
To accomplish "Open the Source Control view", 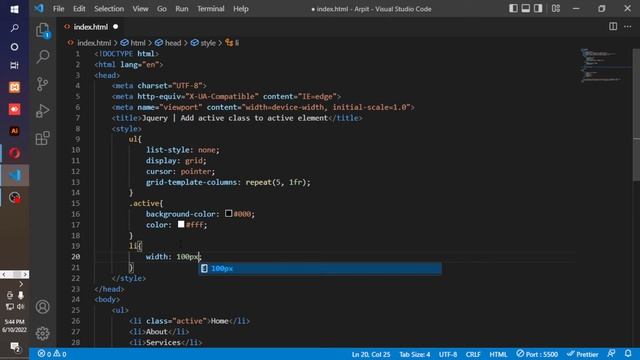I will (42, 84).
